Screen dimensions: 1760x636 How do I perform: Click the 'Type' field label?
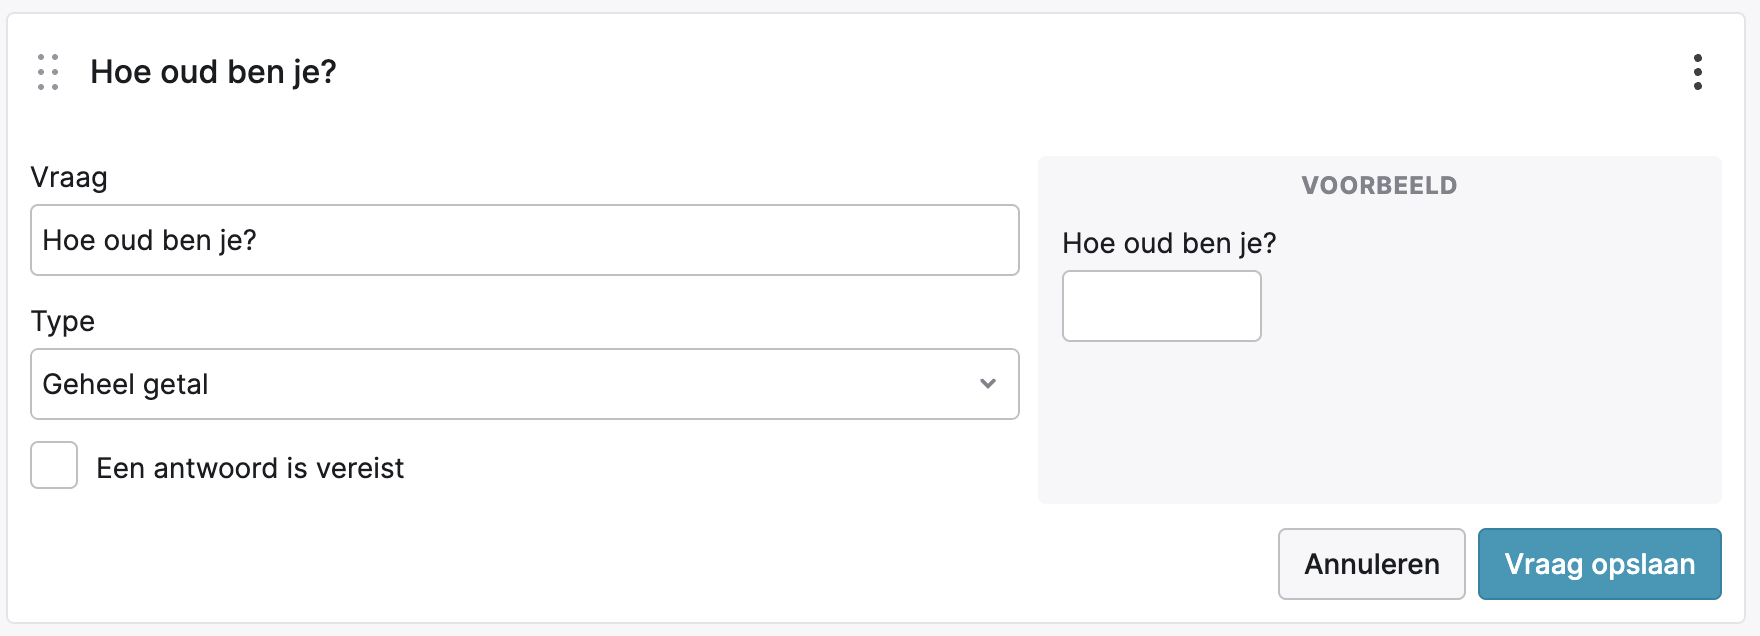pos(63,321)
